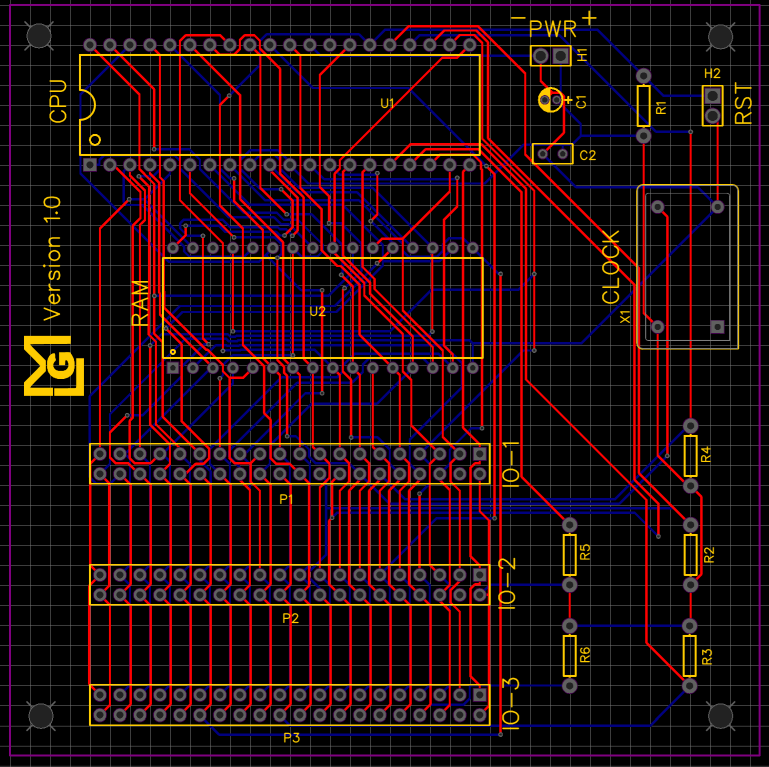Image resolution: width=769 pixels, height=767 pixels.
Task: Click the square pin-1 pad of RAM U2
Action: coord(173,367)
